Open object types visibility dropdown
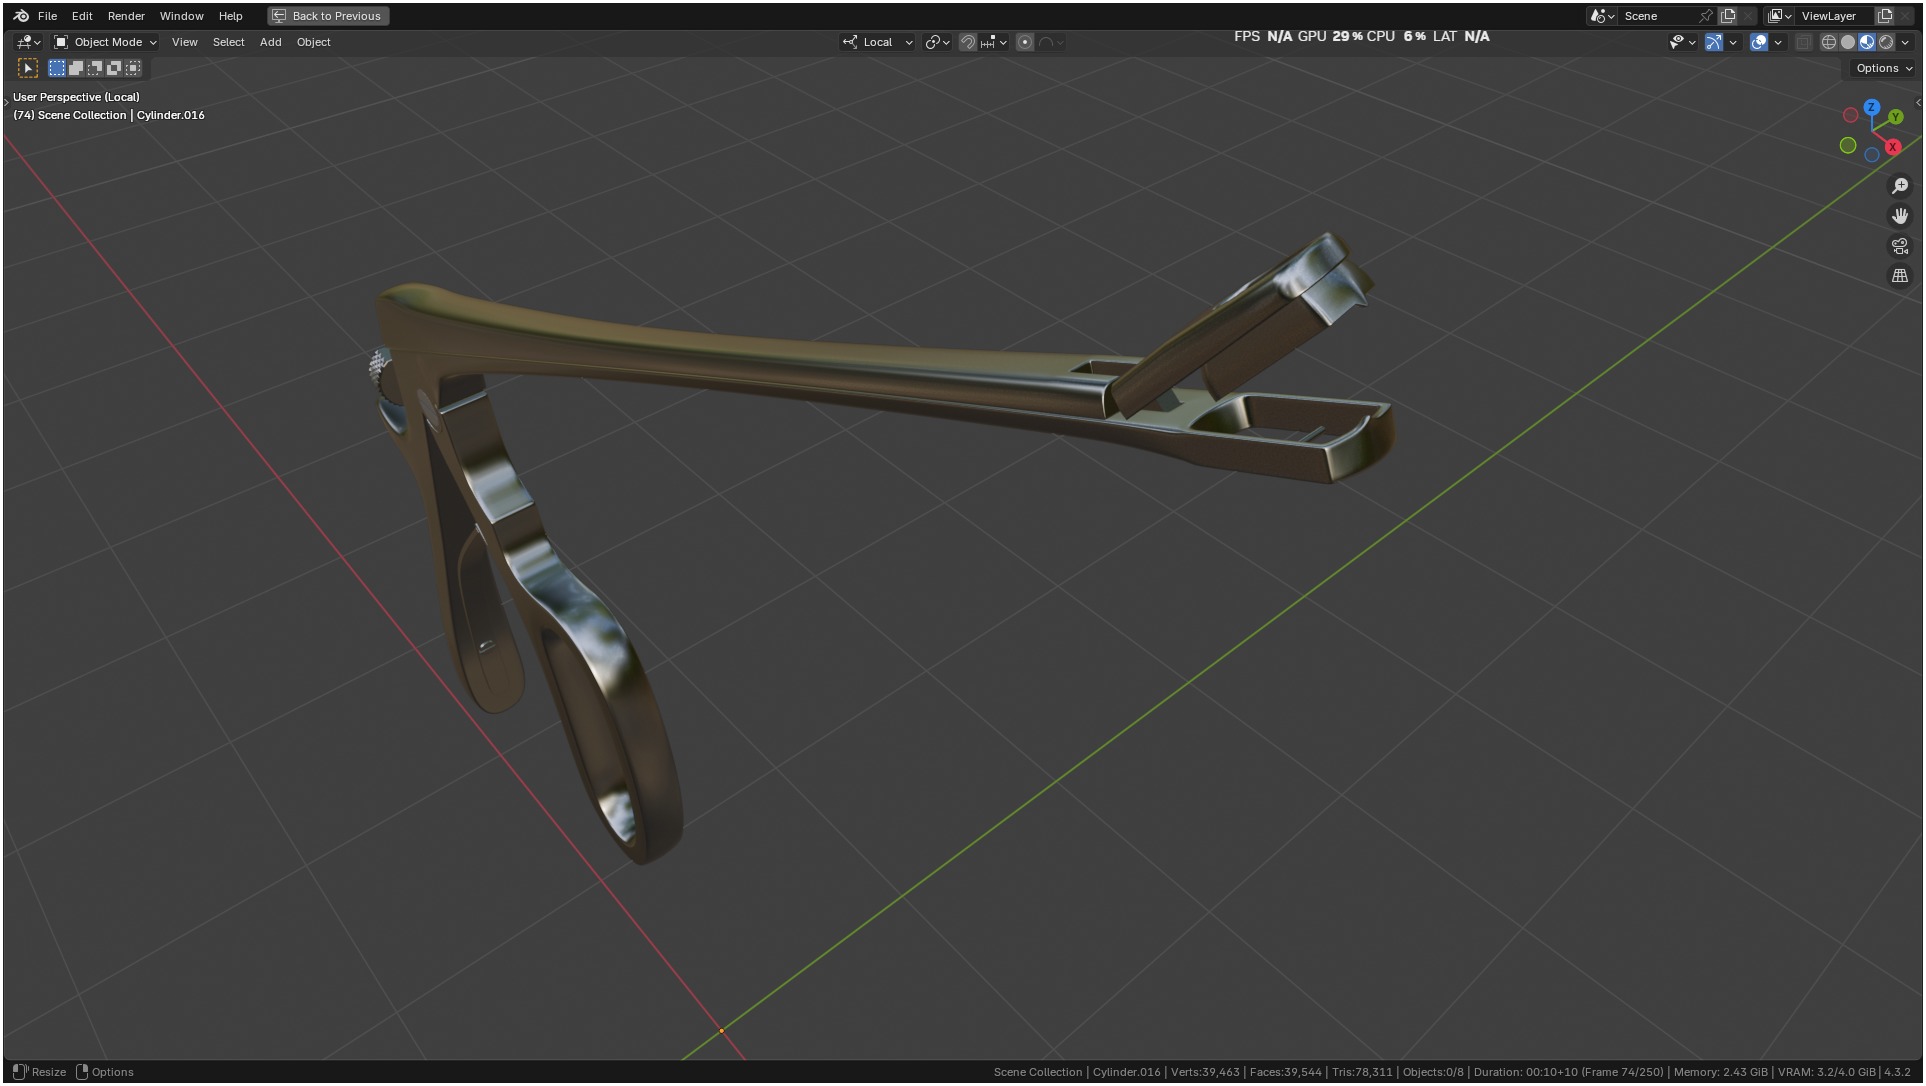Viewport: 1926px width, 1086px height. [1682, 42]
